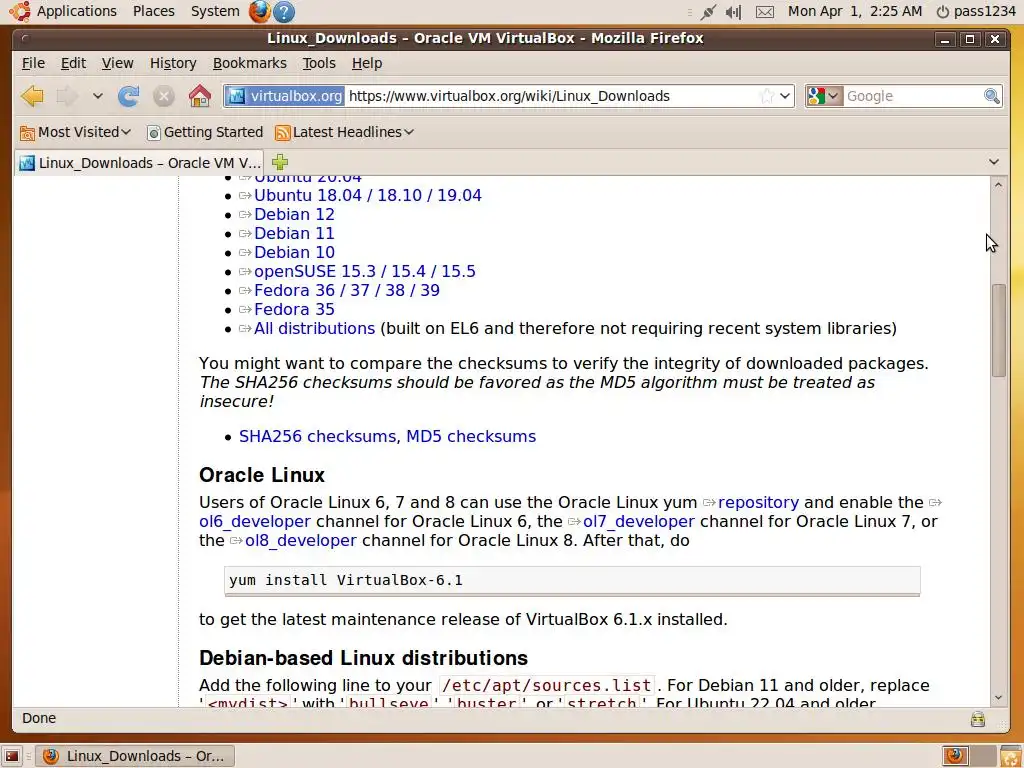Bookmark this page with the star icon
The height and width of the screenshot is (768, 1024).
[767, 96]
